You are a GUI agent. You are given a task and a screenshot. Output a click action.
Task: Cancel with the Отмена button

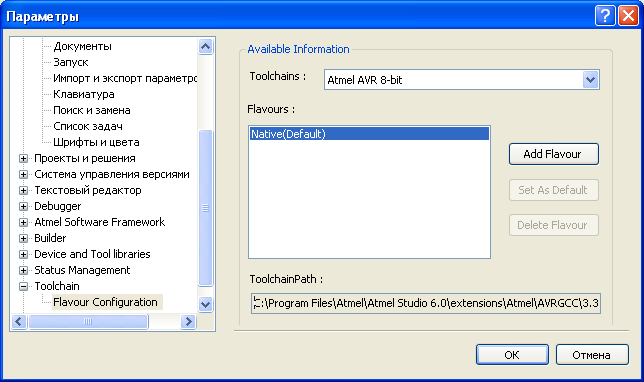[x=592, y=354]
